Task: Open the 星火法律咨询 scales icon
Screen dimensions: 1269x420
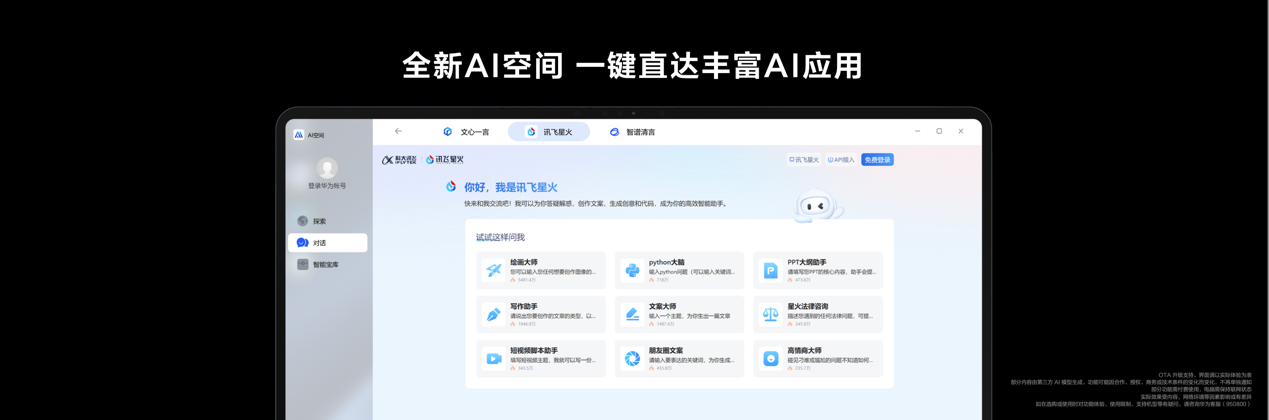Action: tap(770, 314)
